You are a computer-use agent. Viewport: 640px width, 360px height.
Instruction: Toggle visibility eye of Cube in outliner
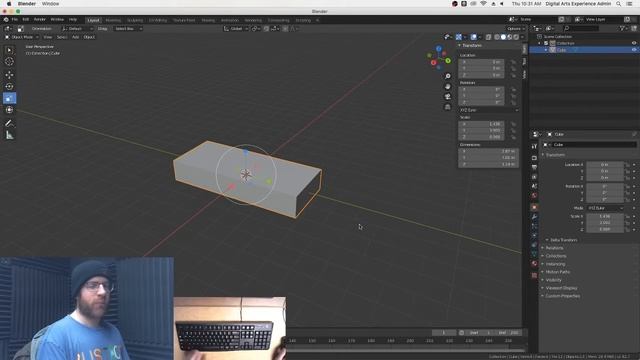pos(634,50)
